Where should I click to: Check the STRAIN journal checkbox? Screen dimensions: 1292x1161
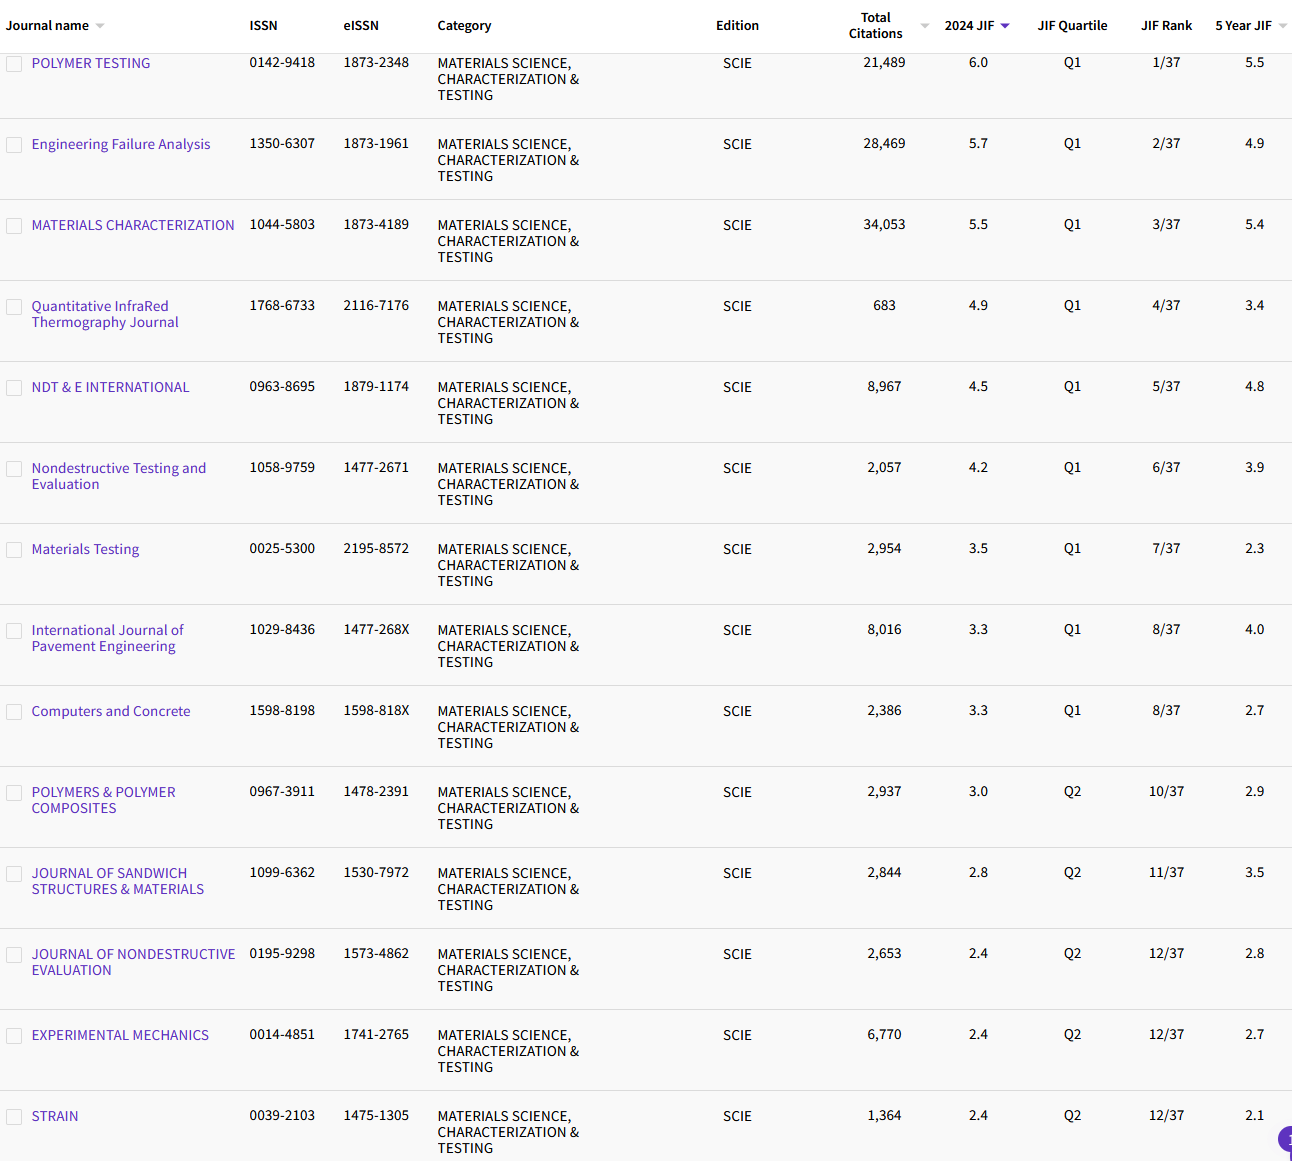(14, 1117)
